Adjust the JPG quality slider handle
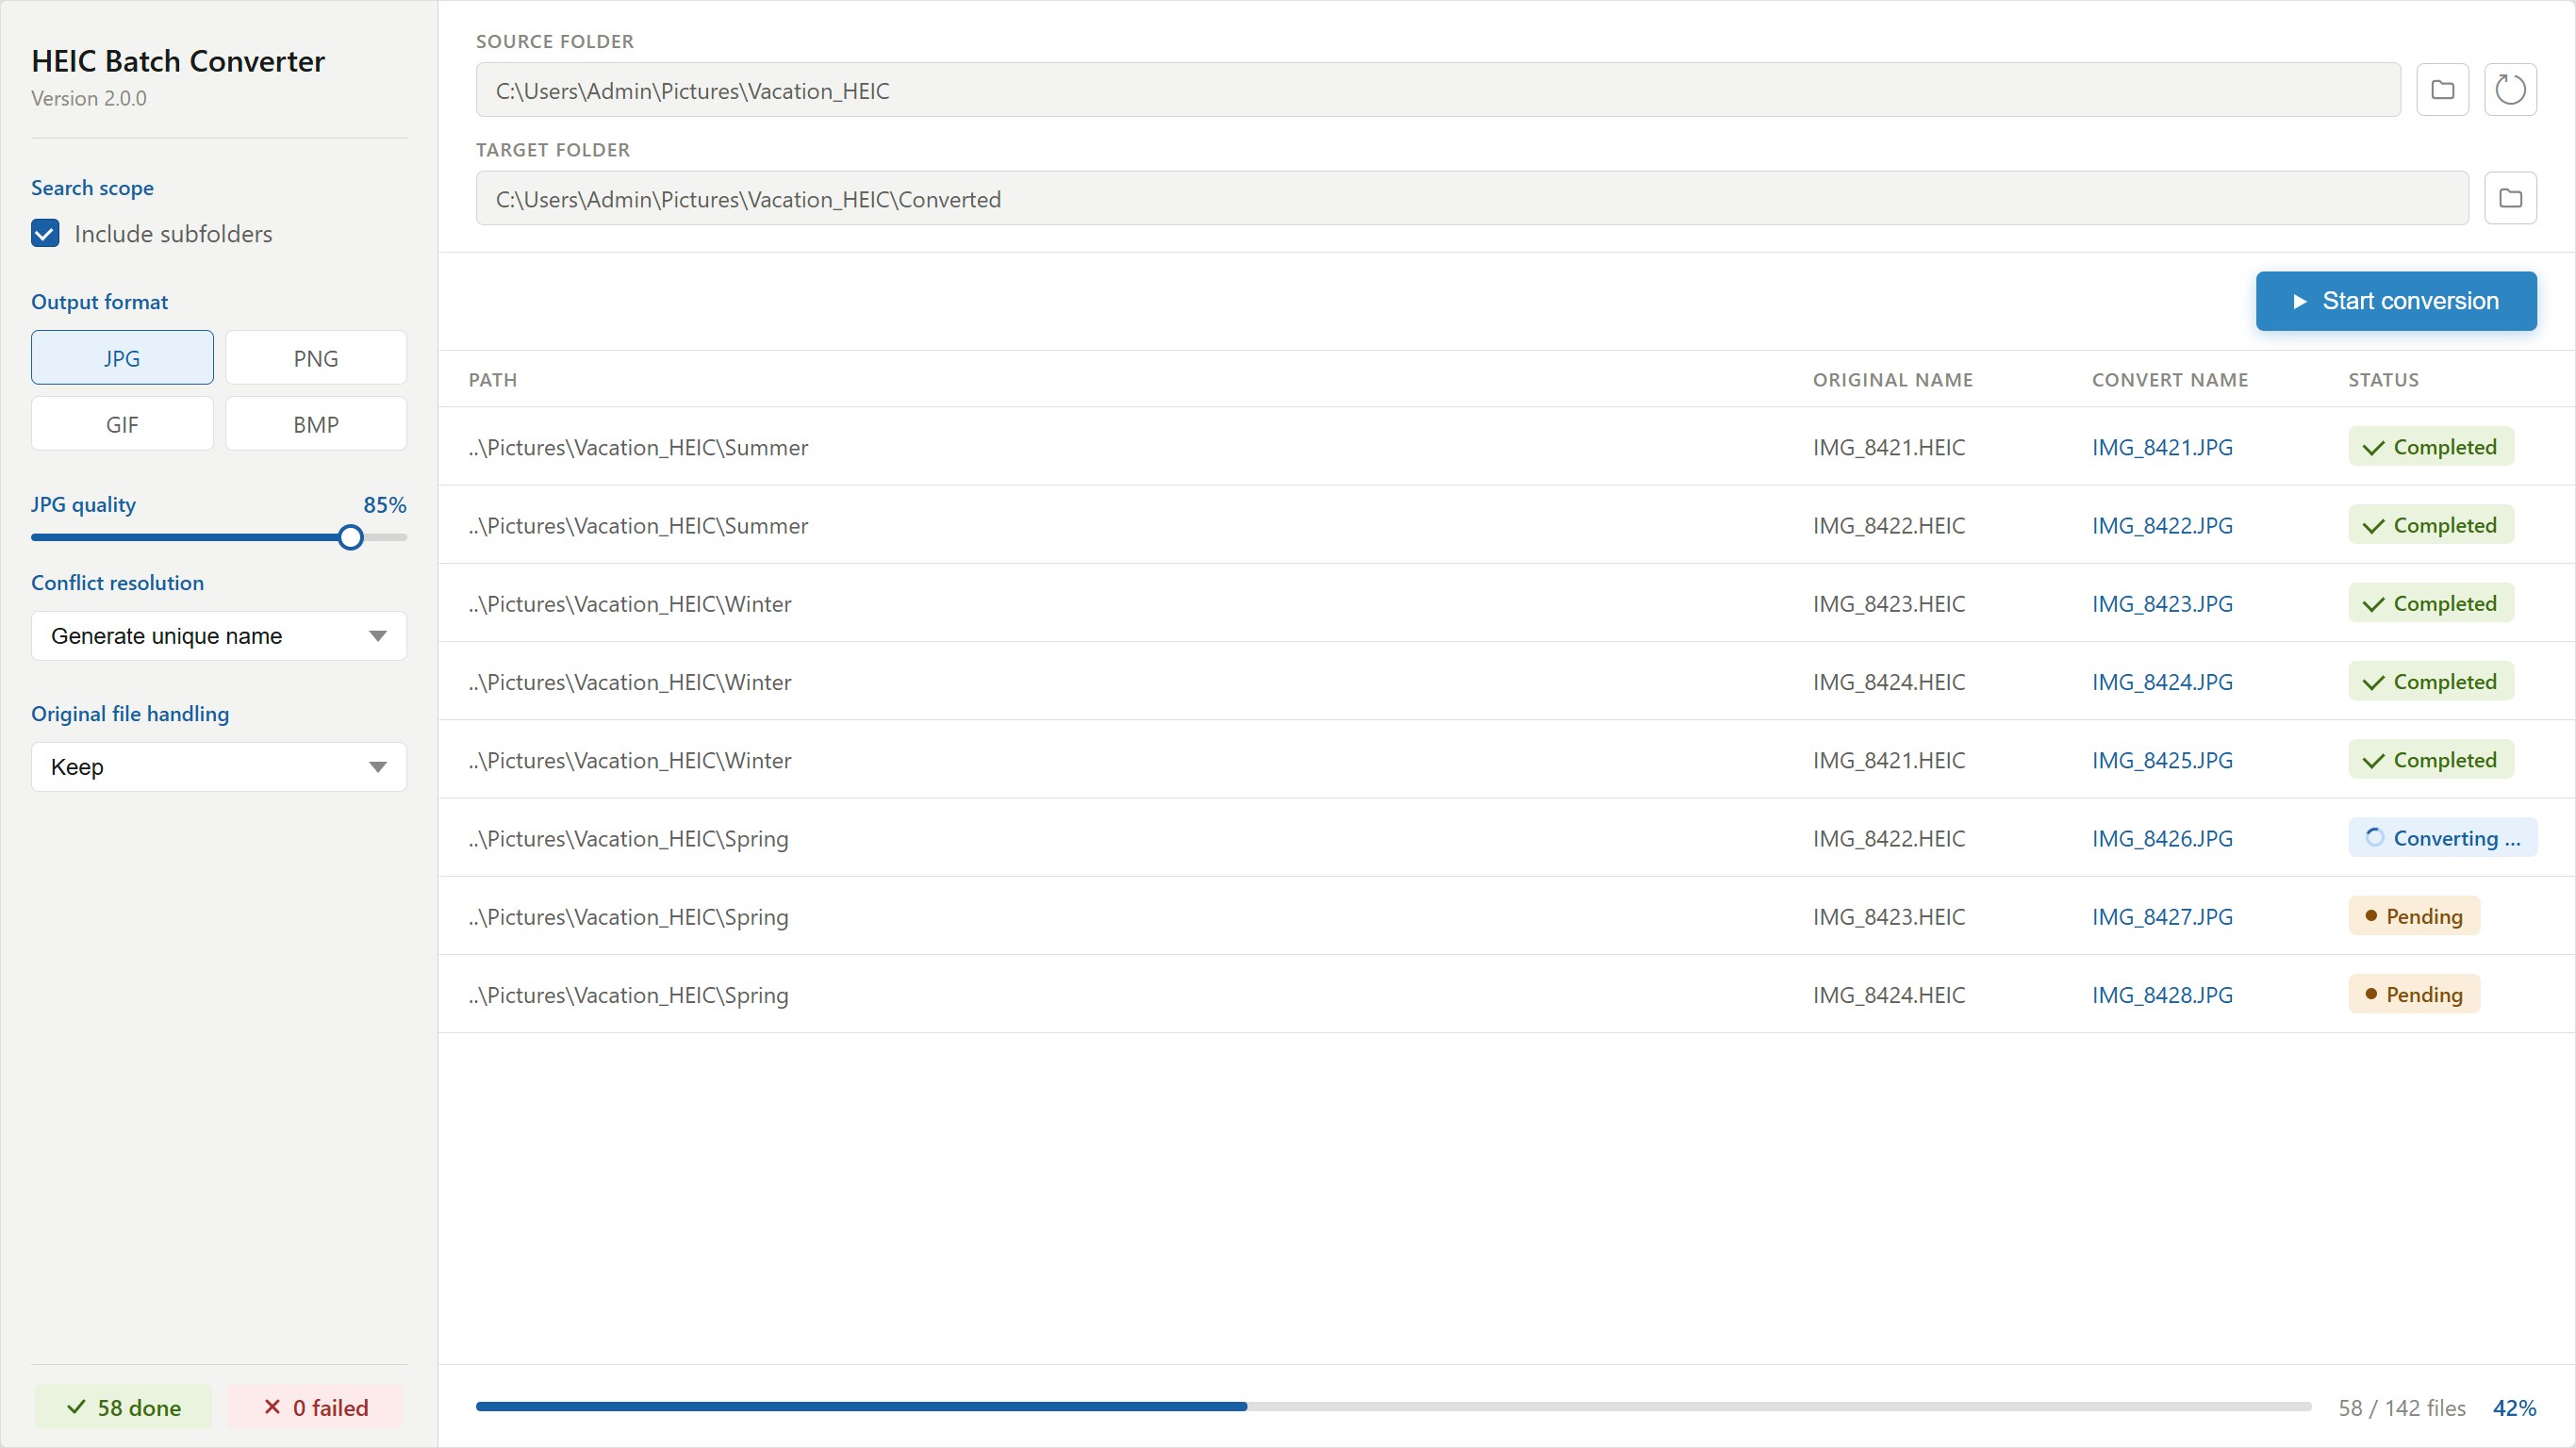Viewport: 2576px width, 1448px height. click(x=350, y=537)
